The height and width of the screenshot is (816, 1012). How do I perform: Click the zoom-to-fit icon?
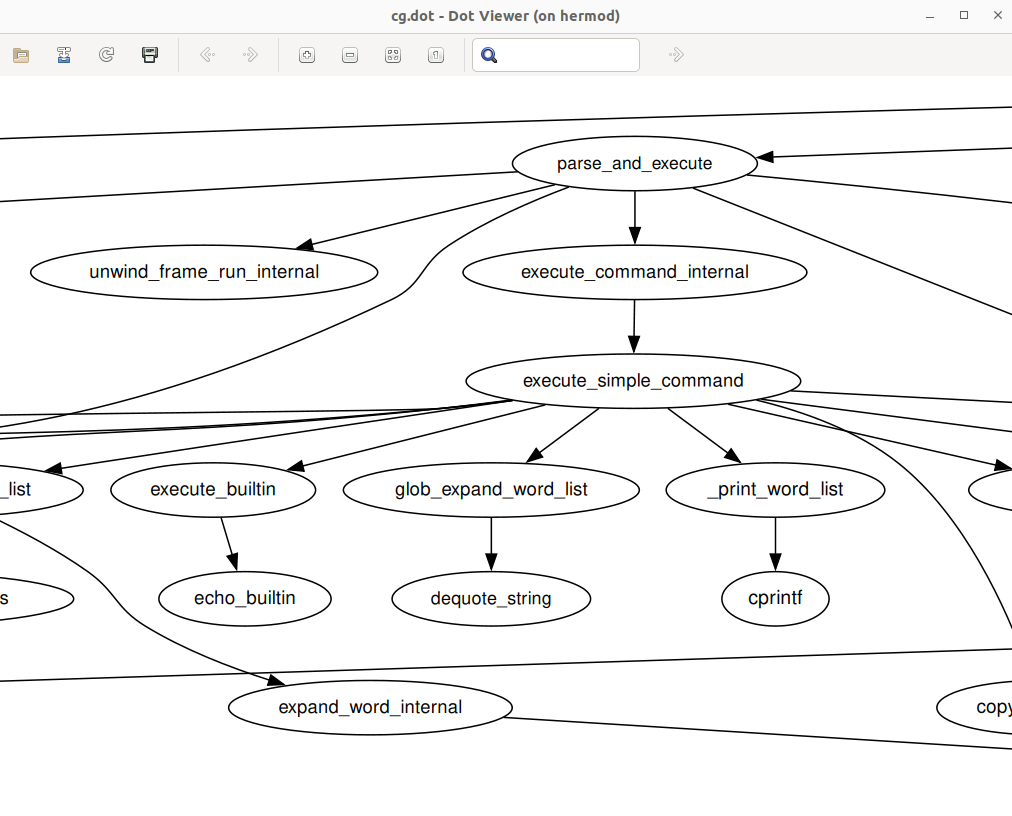[x=393, y=55]
